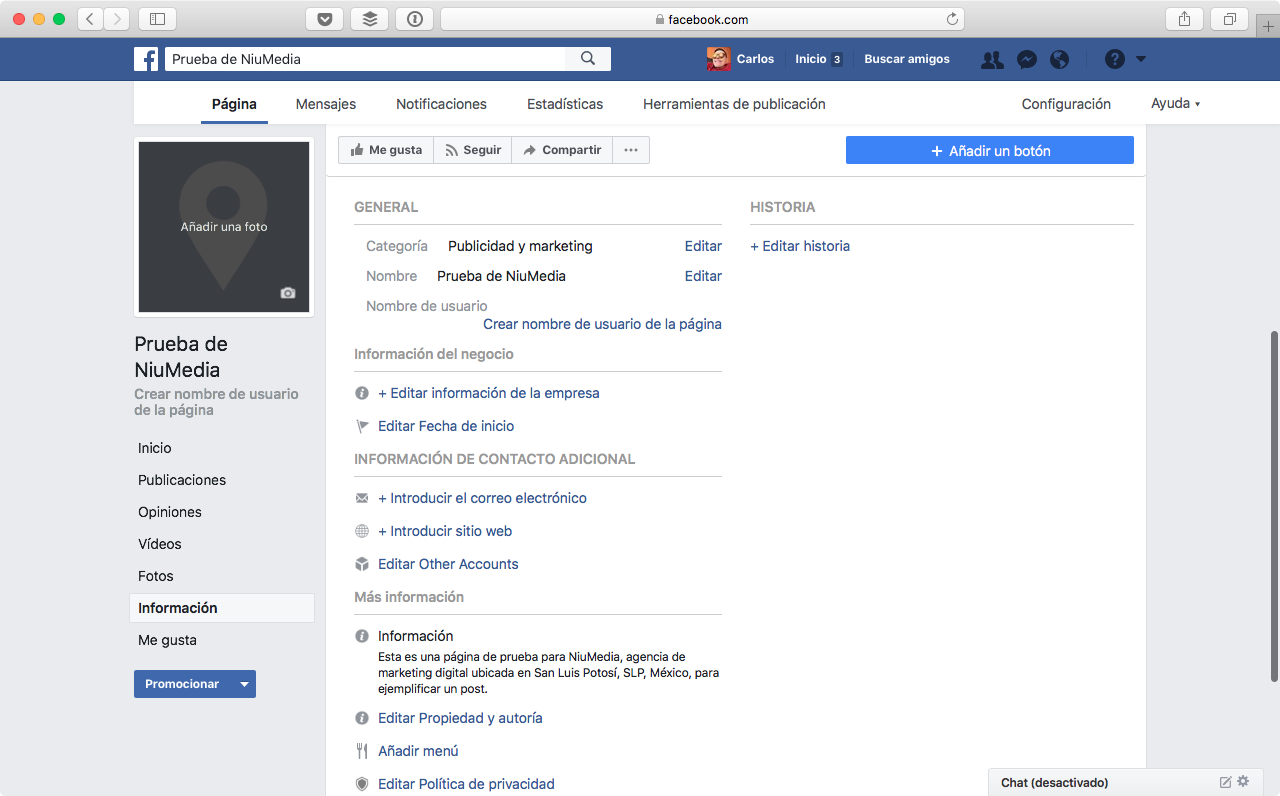This screenshot has width=1280, height=796.
Task: Click + Editar información de la empresa
Action: [489, 393]
